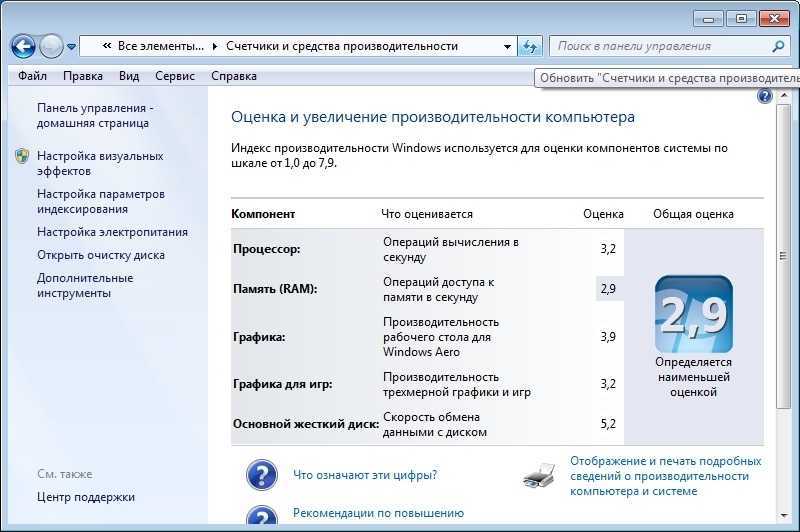
Task: Open the Сервис menu
Action: tap(175, 76)
